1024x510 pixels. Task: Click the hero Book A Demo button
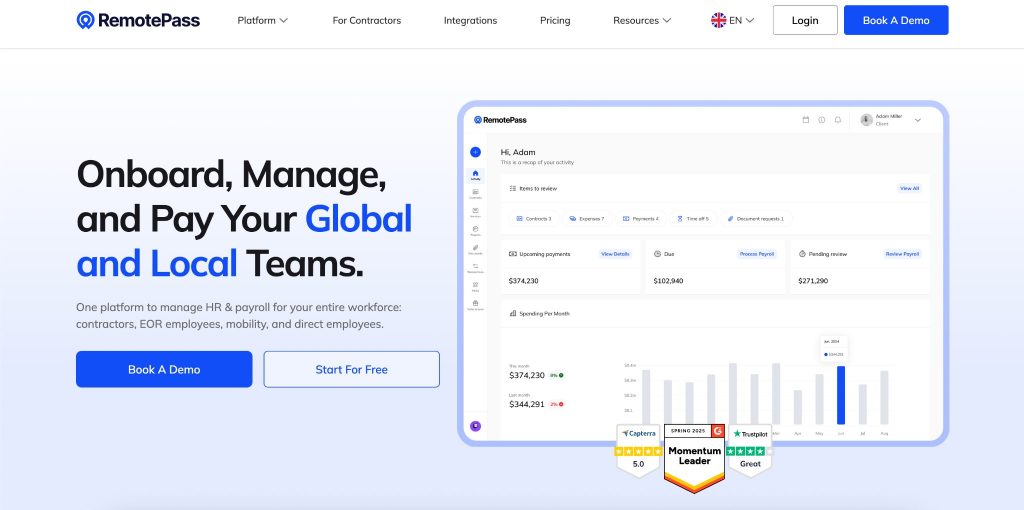point(164,369)
